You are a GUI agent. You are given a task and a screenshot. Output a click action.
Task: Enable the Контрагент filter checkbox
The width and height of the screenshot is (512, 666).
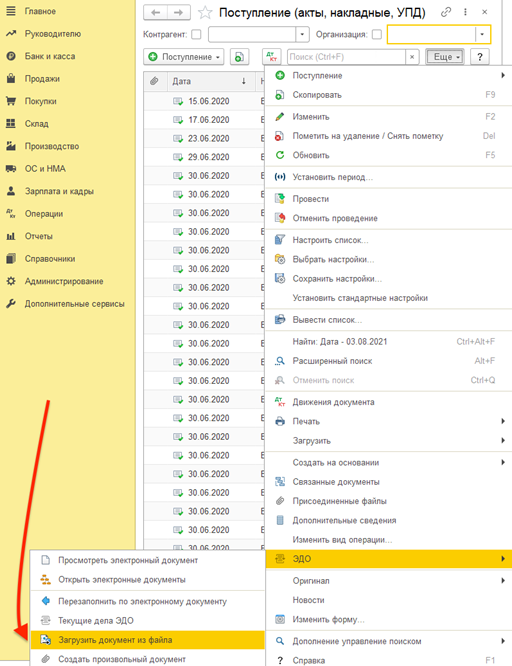coord(196,34)
